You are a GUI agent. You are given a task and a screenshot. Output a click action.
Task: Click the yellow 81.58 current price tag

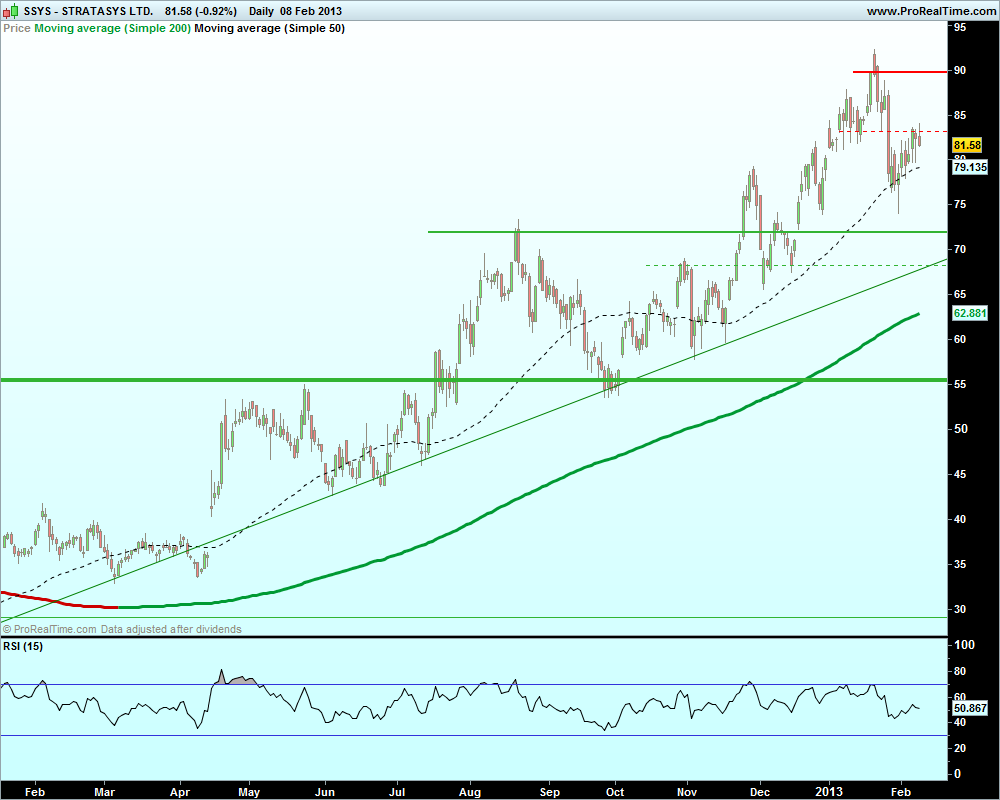(967, 145)
